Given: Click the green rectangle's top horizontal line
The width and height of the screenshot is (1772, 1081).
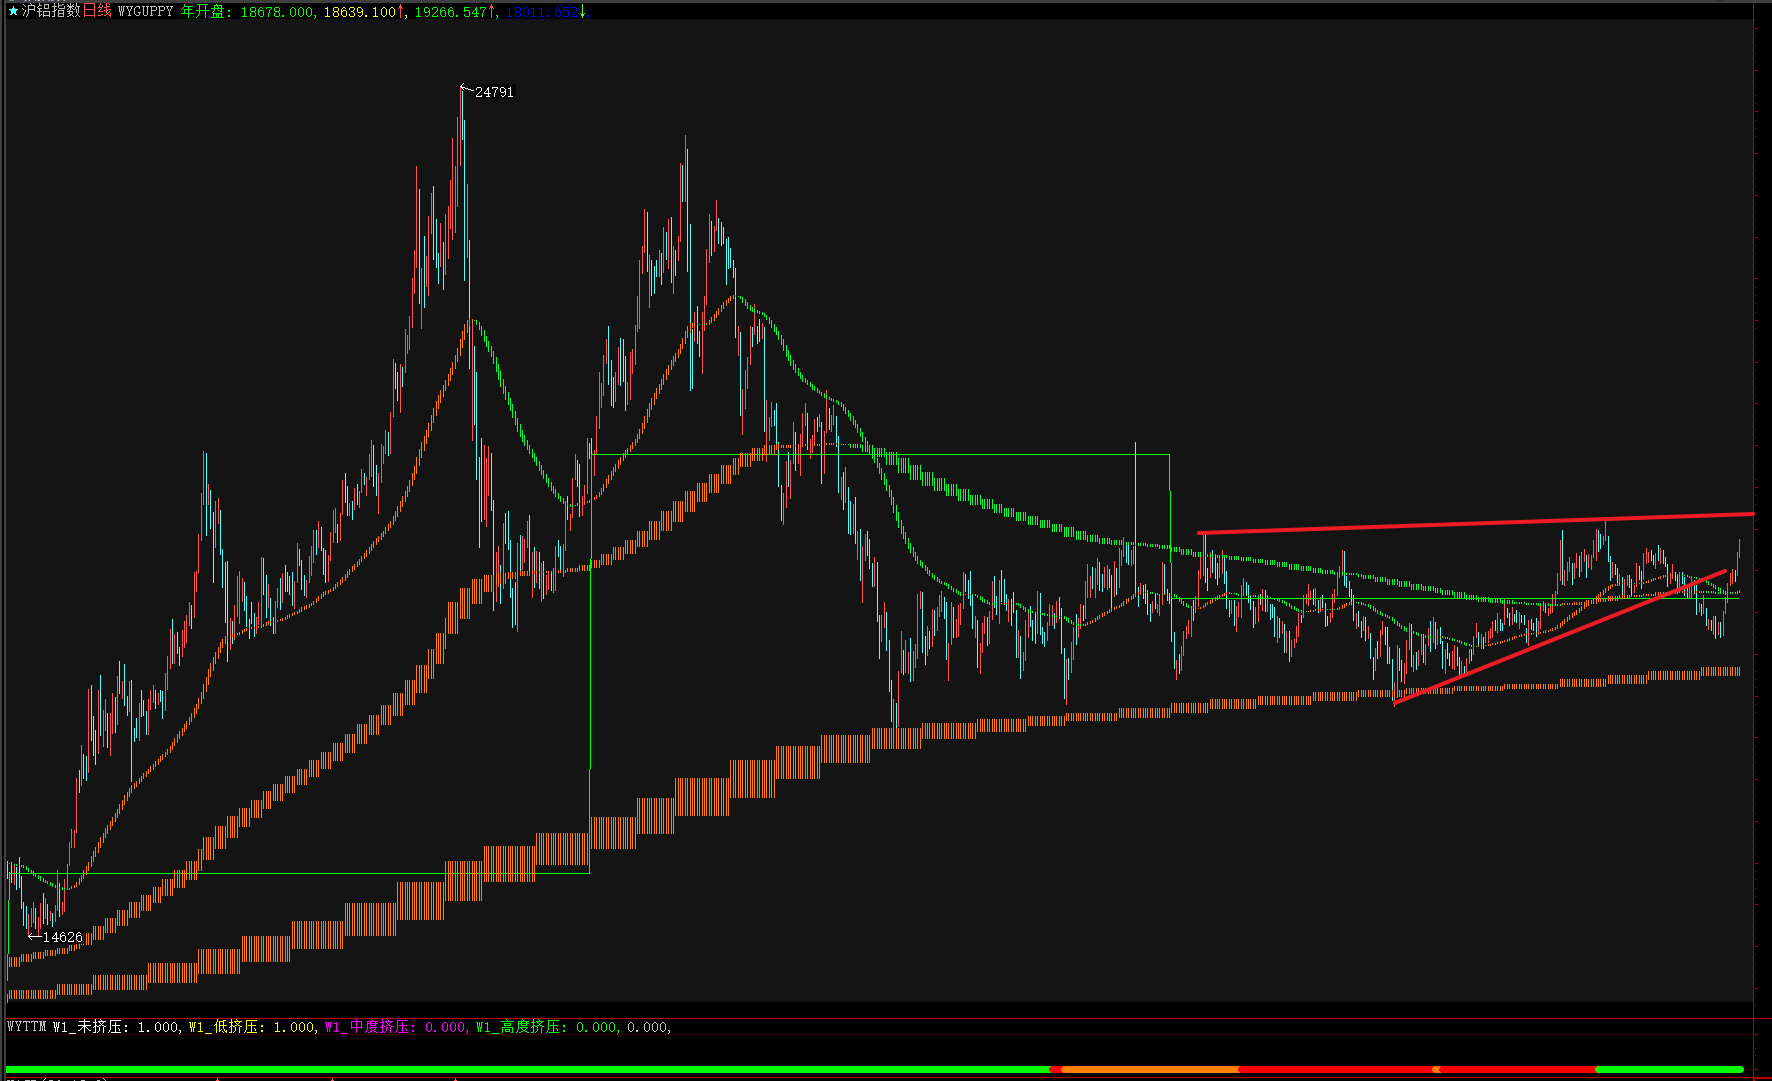Looking at the screenshot, I should coord(880,455).
